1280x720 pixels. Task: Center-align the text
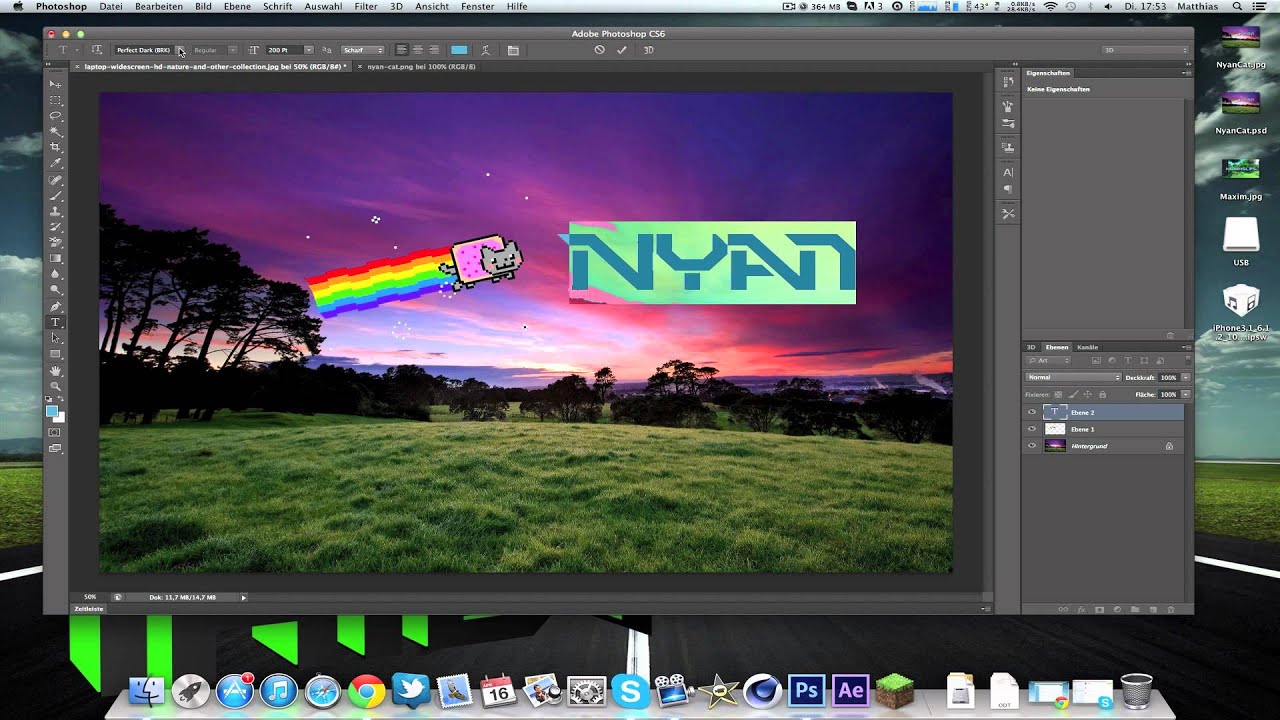point(417,49)
